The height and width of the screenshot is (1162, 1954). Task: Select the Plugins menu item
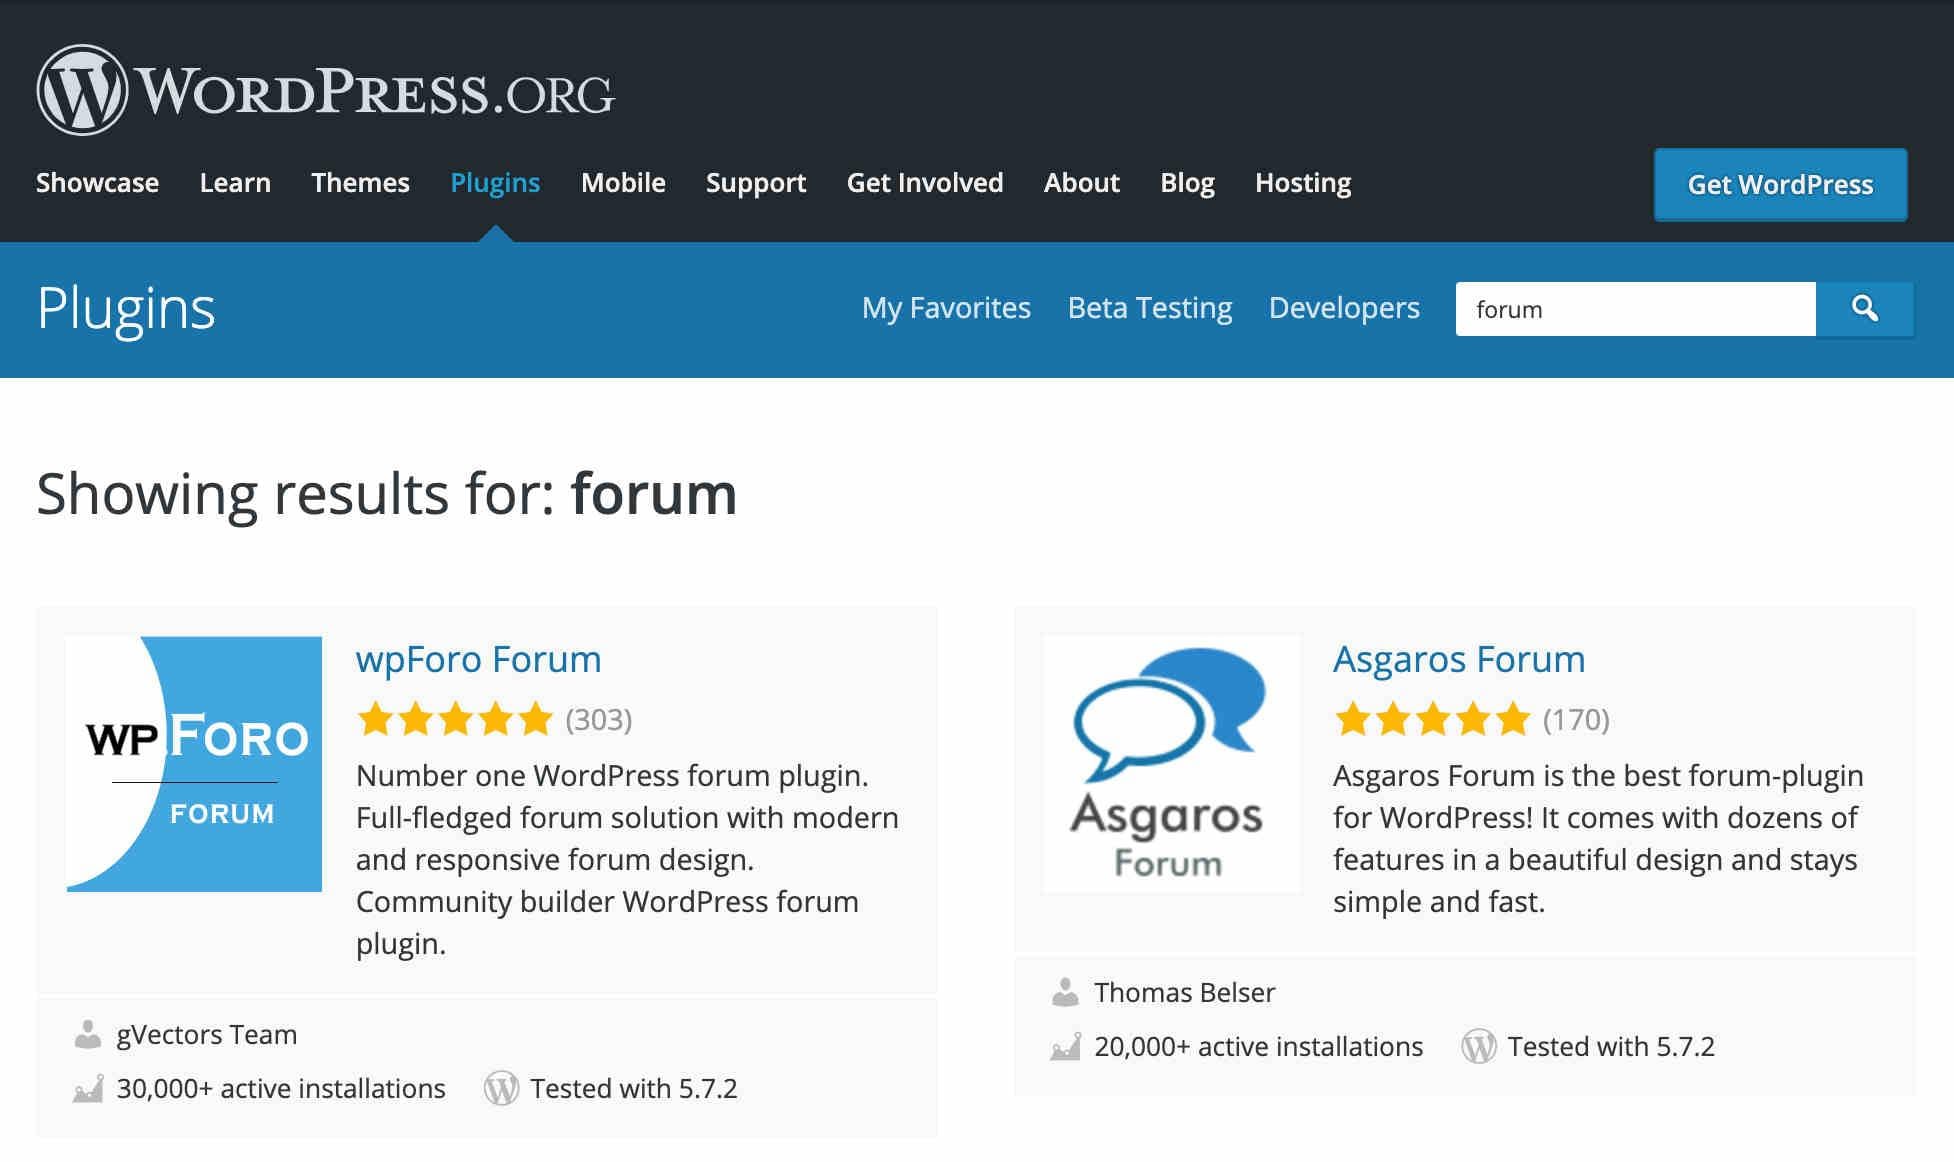(x=495, y=181)
